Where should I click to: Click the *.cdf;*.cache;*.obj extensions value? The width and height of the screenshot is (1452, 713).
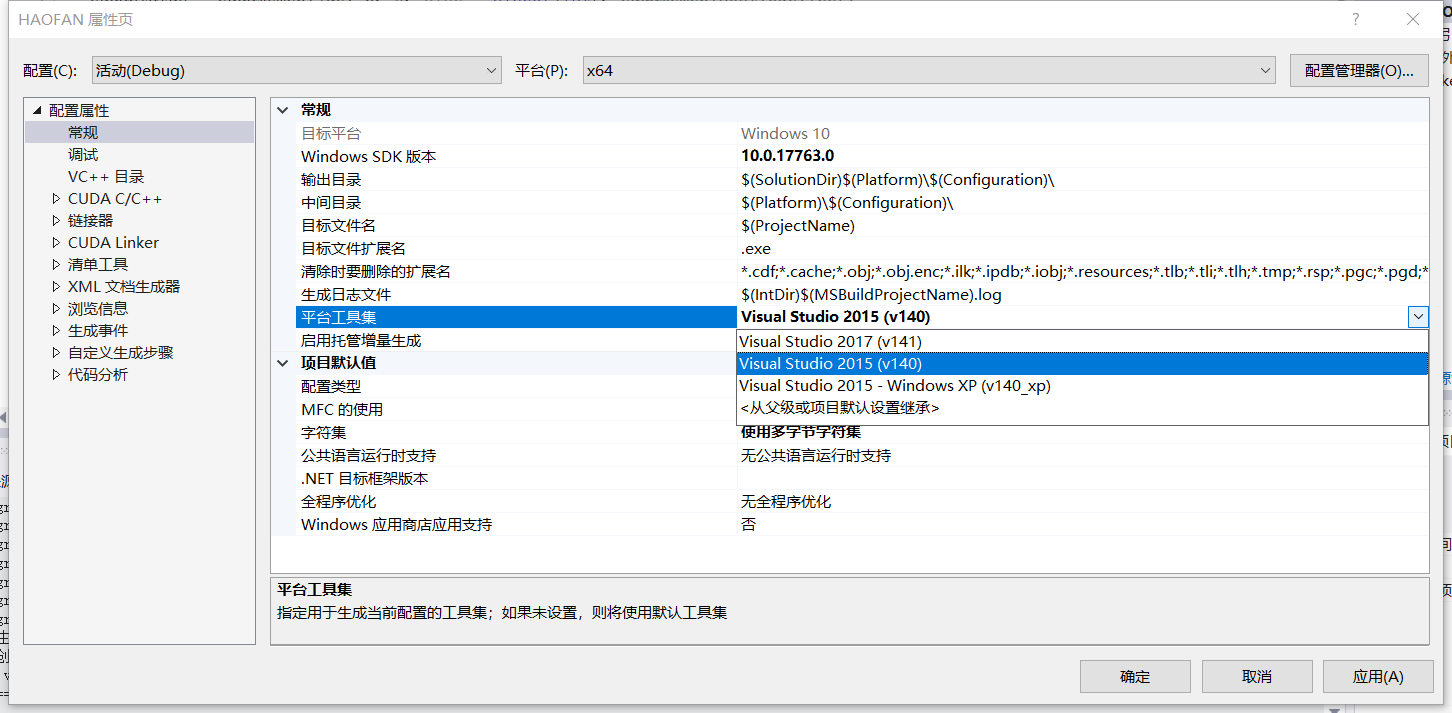pyautogui.click(x=1084, y=272)
